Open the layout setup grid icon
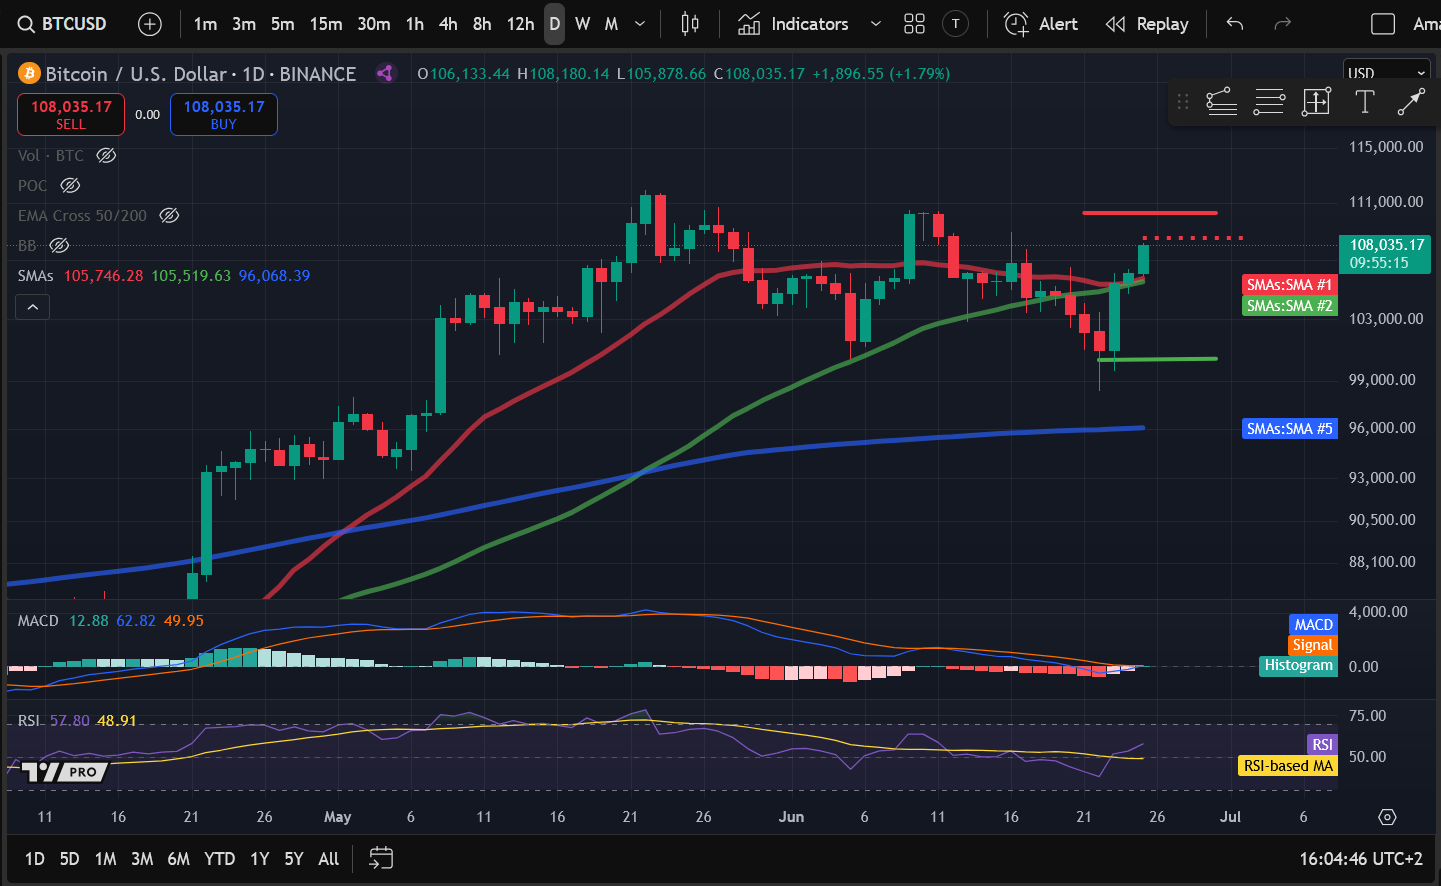The height and width of the screenshot is (886, 1441). [x=914, y=24]
